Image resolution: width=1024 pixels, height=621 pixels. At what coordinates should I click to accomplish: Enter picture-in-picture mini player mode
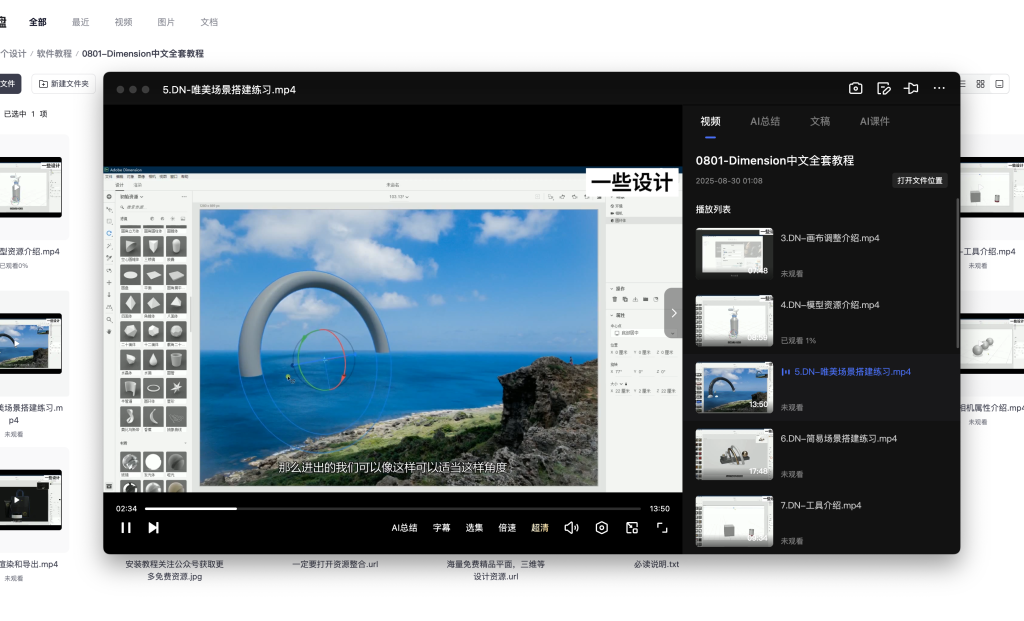click(x=632, y=528)
